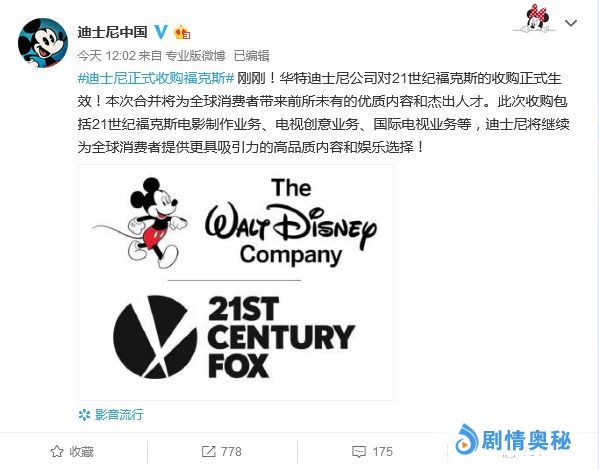Enlarge the Disney and Fox logo image

click(236, 282)
